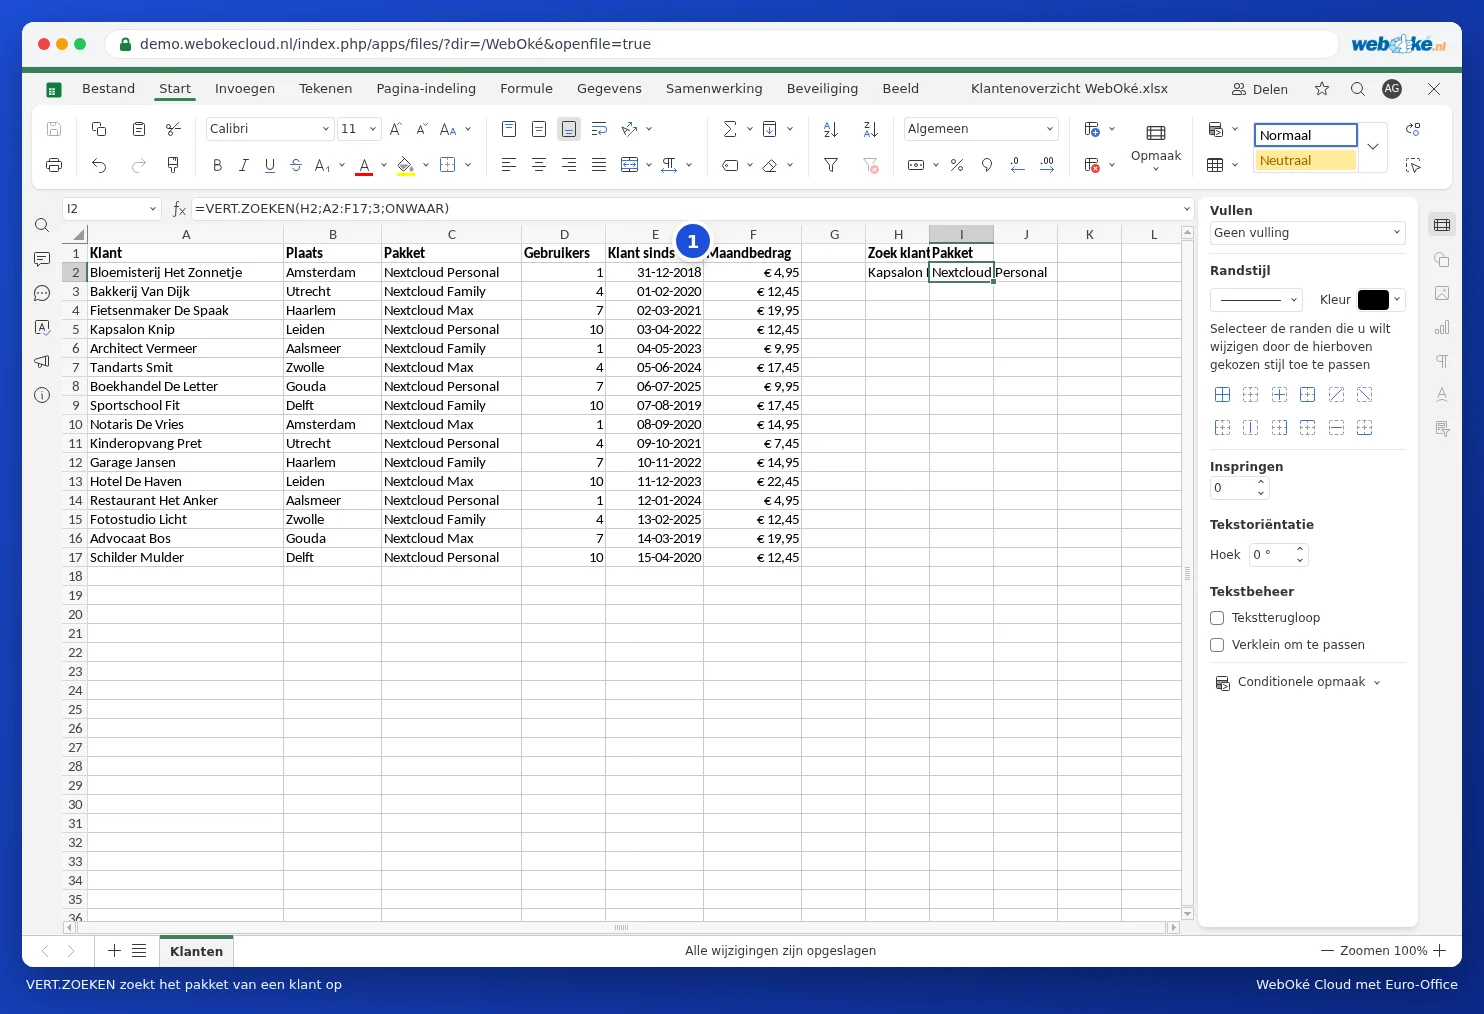Mark the file as favorite with the star
1484x1014 pixels.
(1322, 89)
